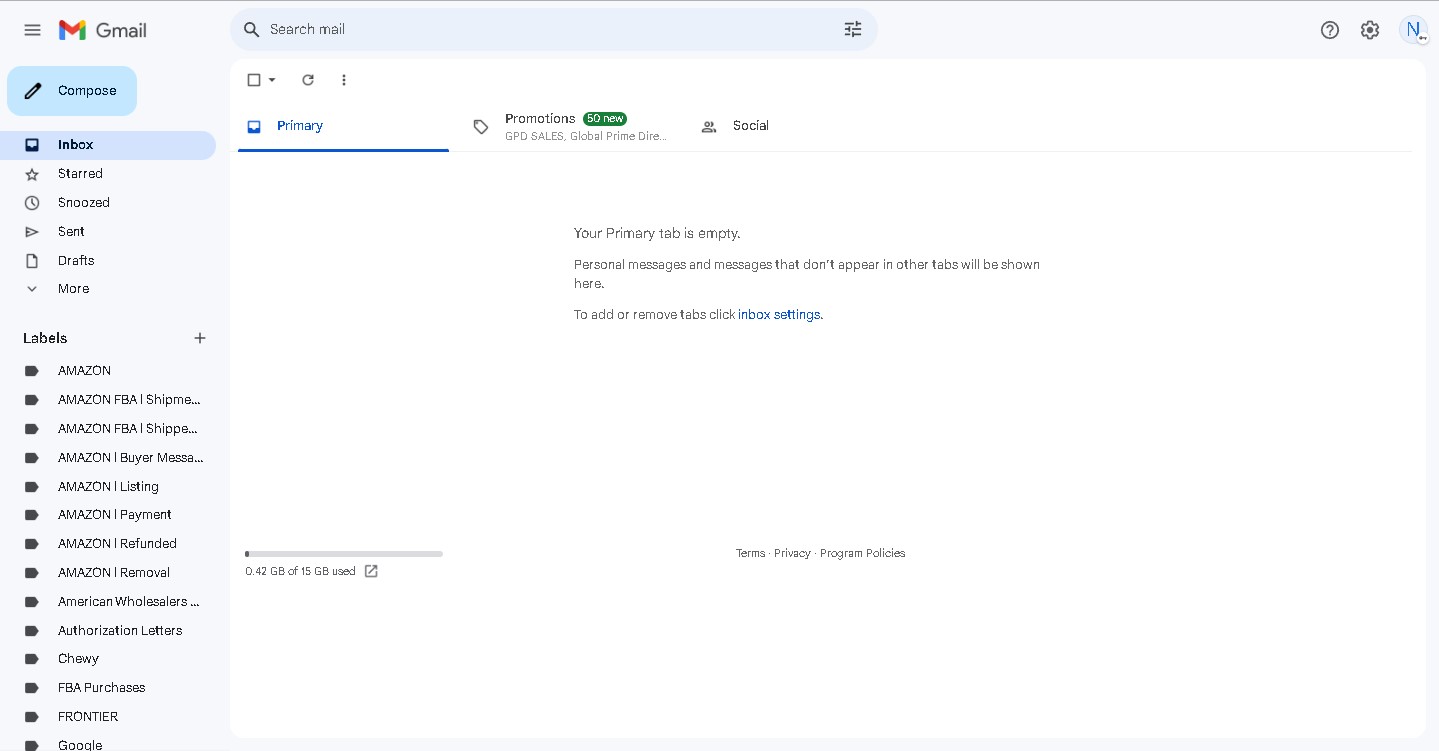Open the Terms link
The height and width of the screenshot is (751, 1439).
(750, 554)
